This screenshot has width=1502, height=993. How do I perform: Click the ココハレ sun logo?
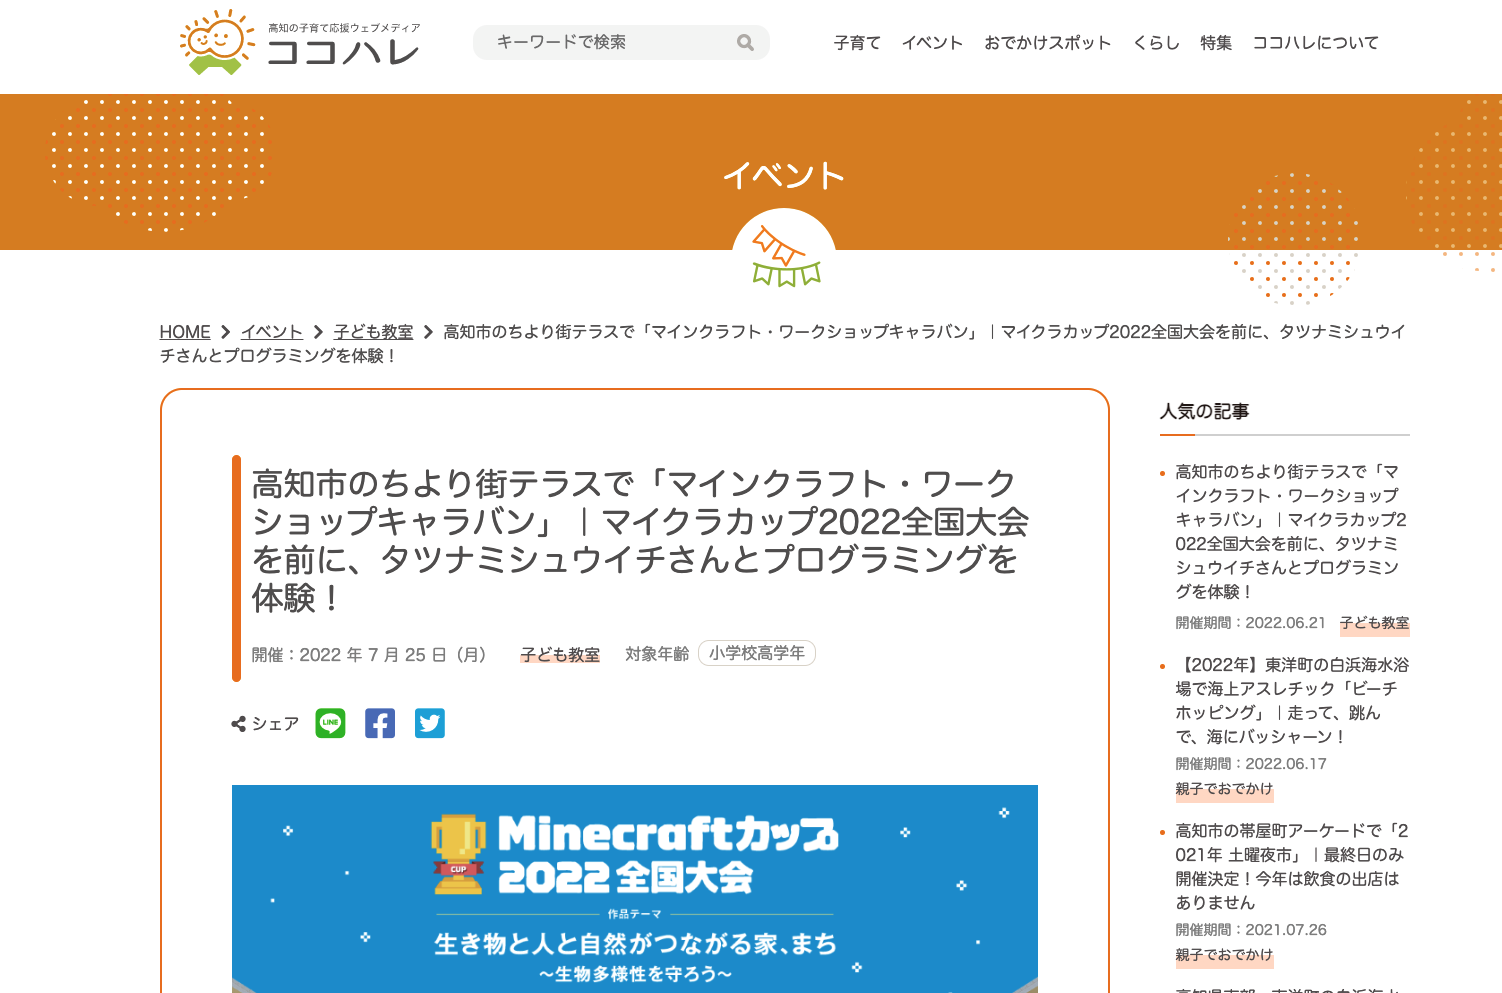pyautogui.click(x=215, y=42)
